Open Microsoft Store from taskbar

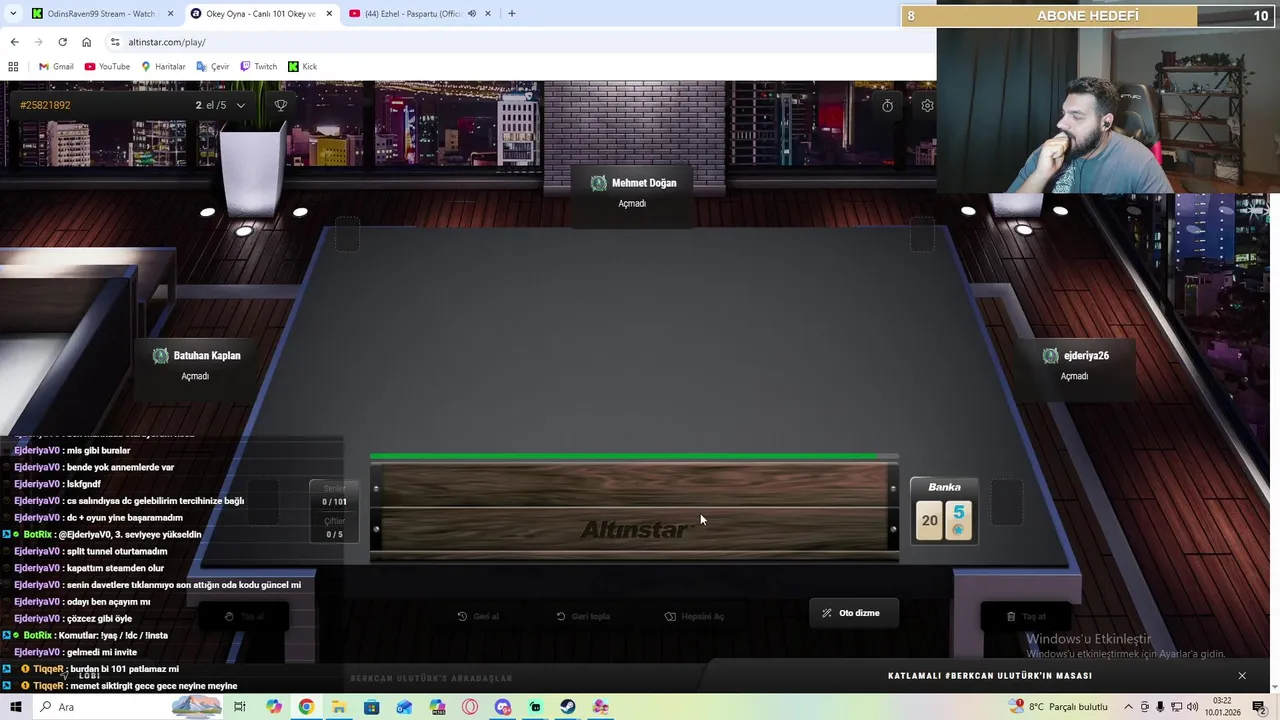(x=372, y=707)
